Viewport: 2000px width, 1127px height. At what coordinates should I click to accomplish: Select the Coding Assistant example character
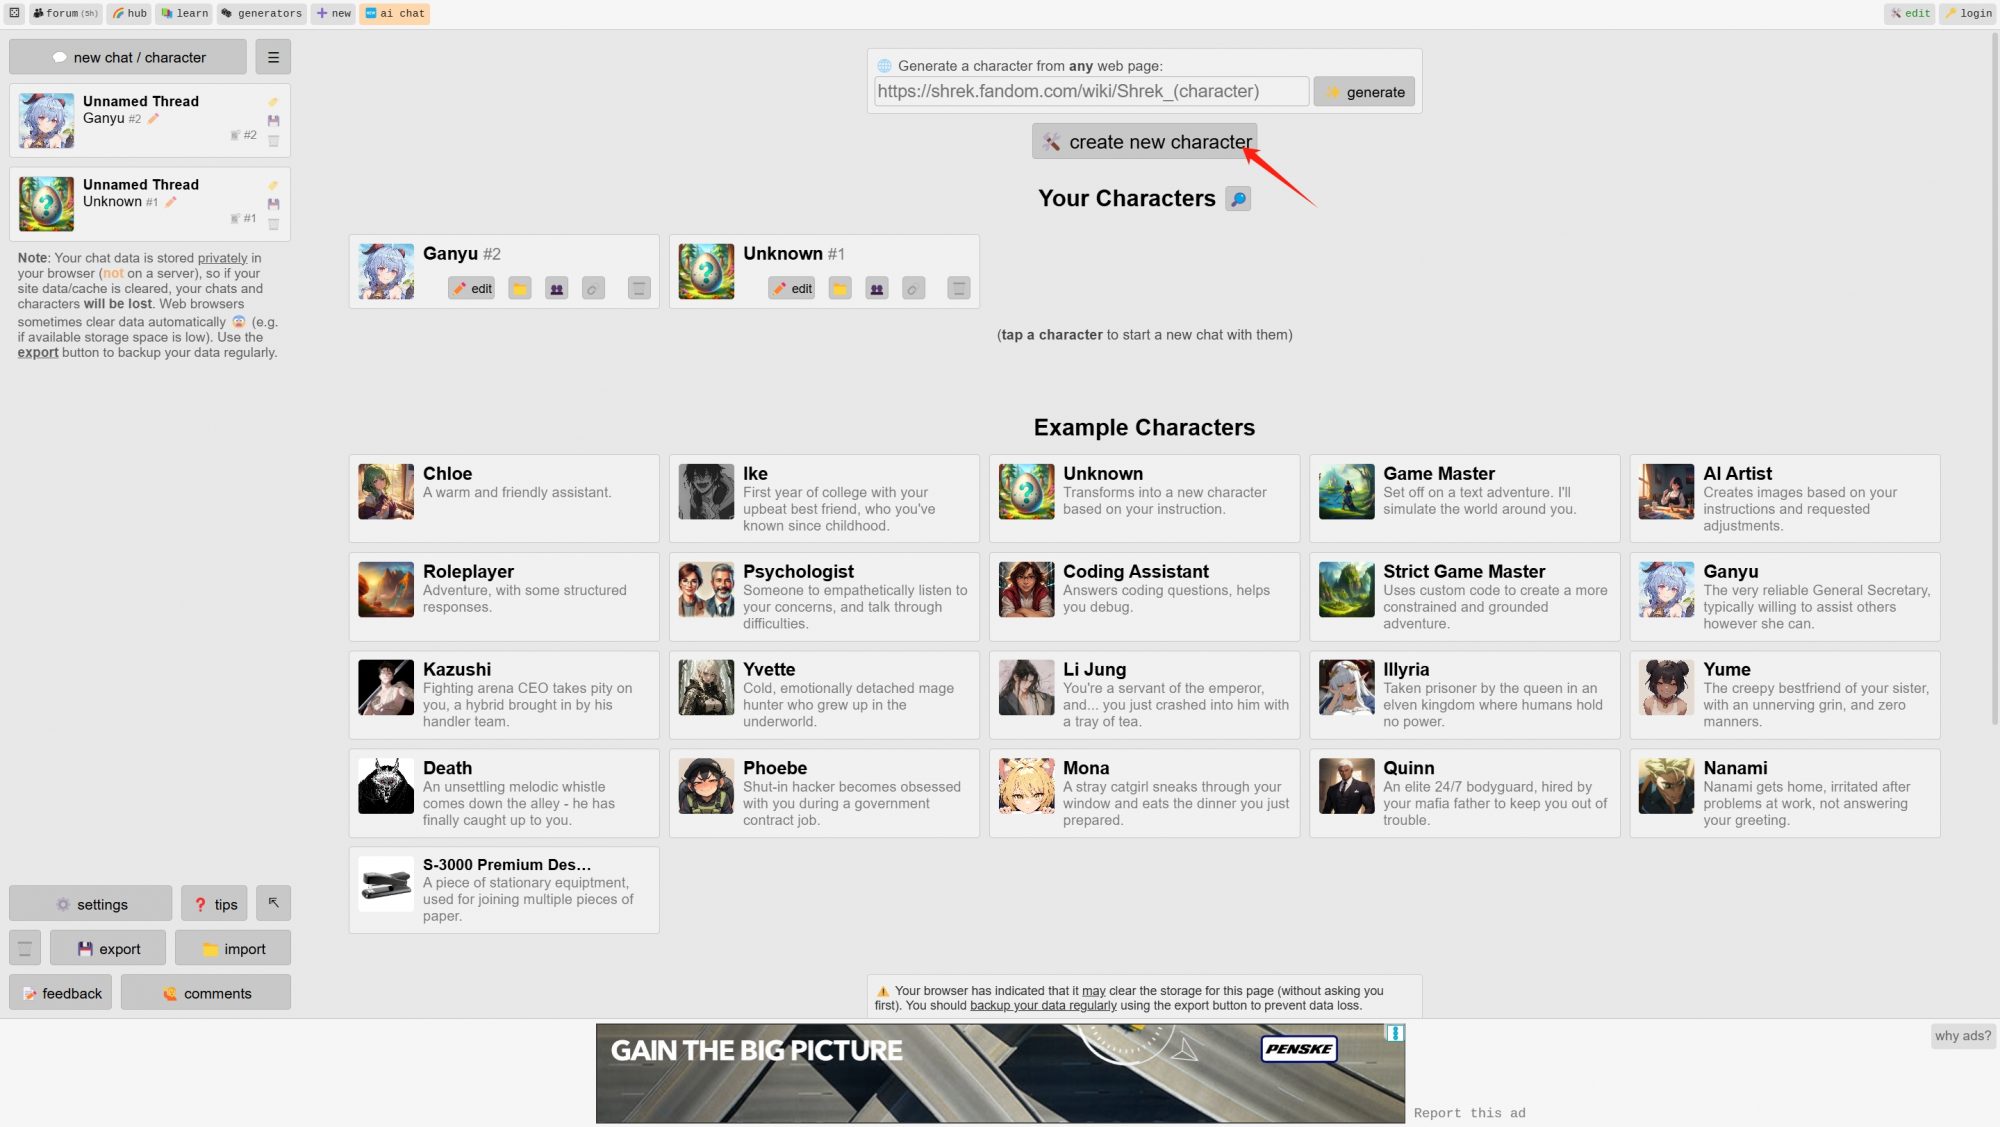point(1144,597)
